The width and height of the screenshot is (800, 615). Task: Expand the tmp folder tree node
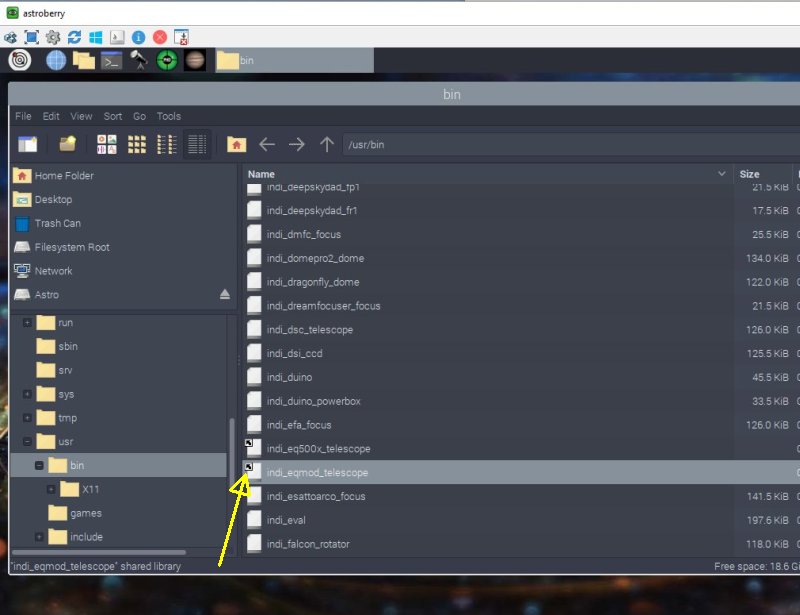27,418
